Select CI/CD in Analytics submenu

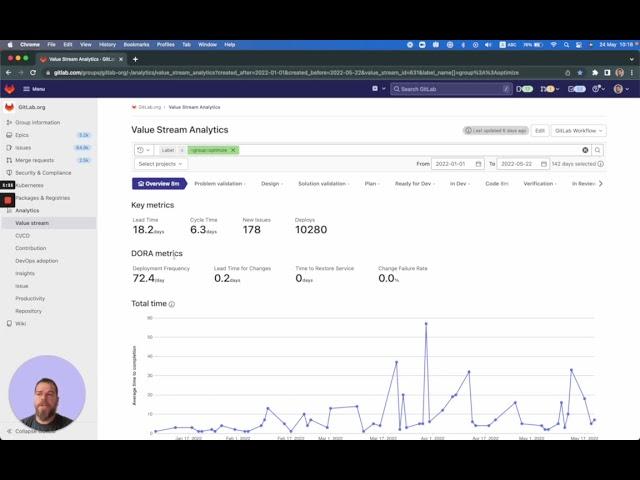point(22,236)
